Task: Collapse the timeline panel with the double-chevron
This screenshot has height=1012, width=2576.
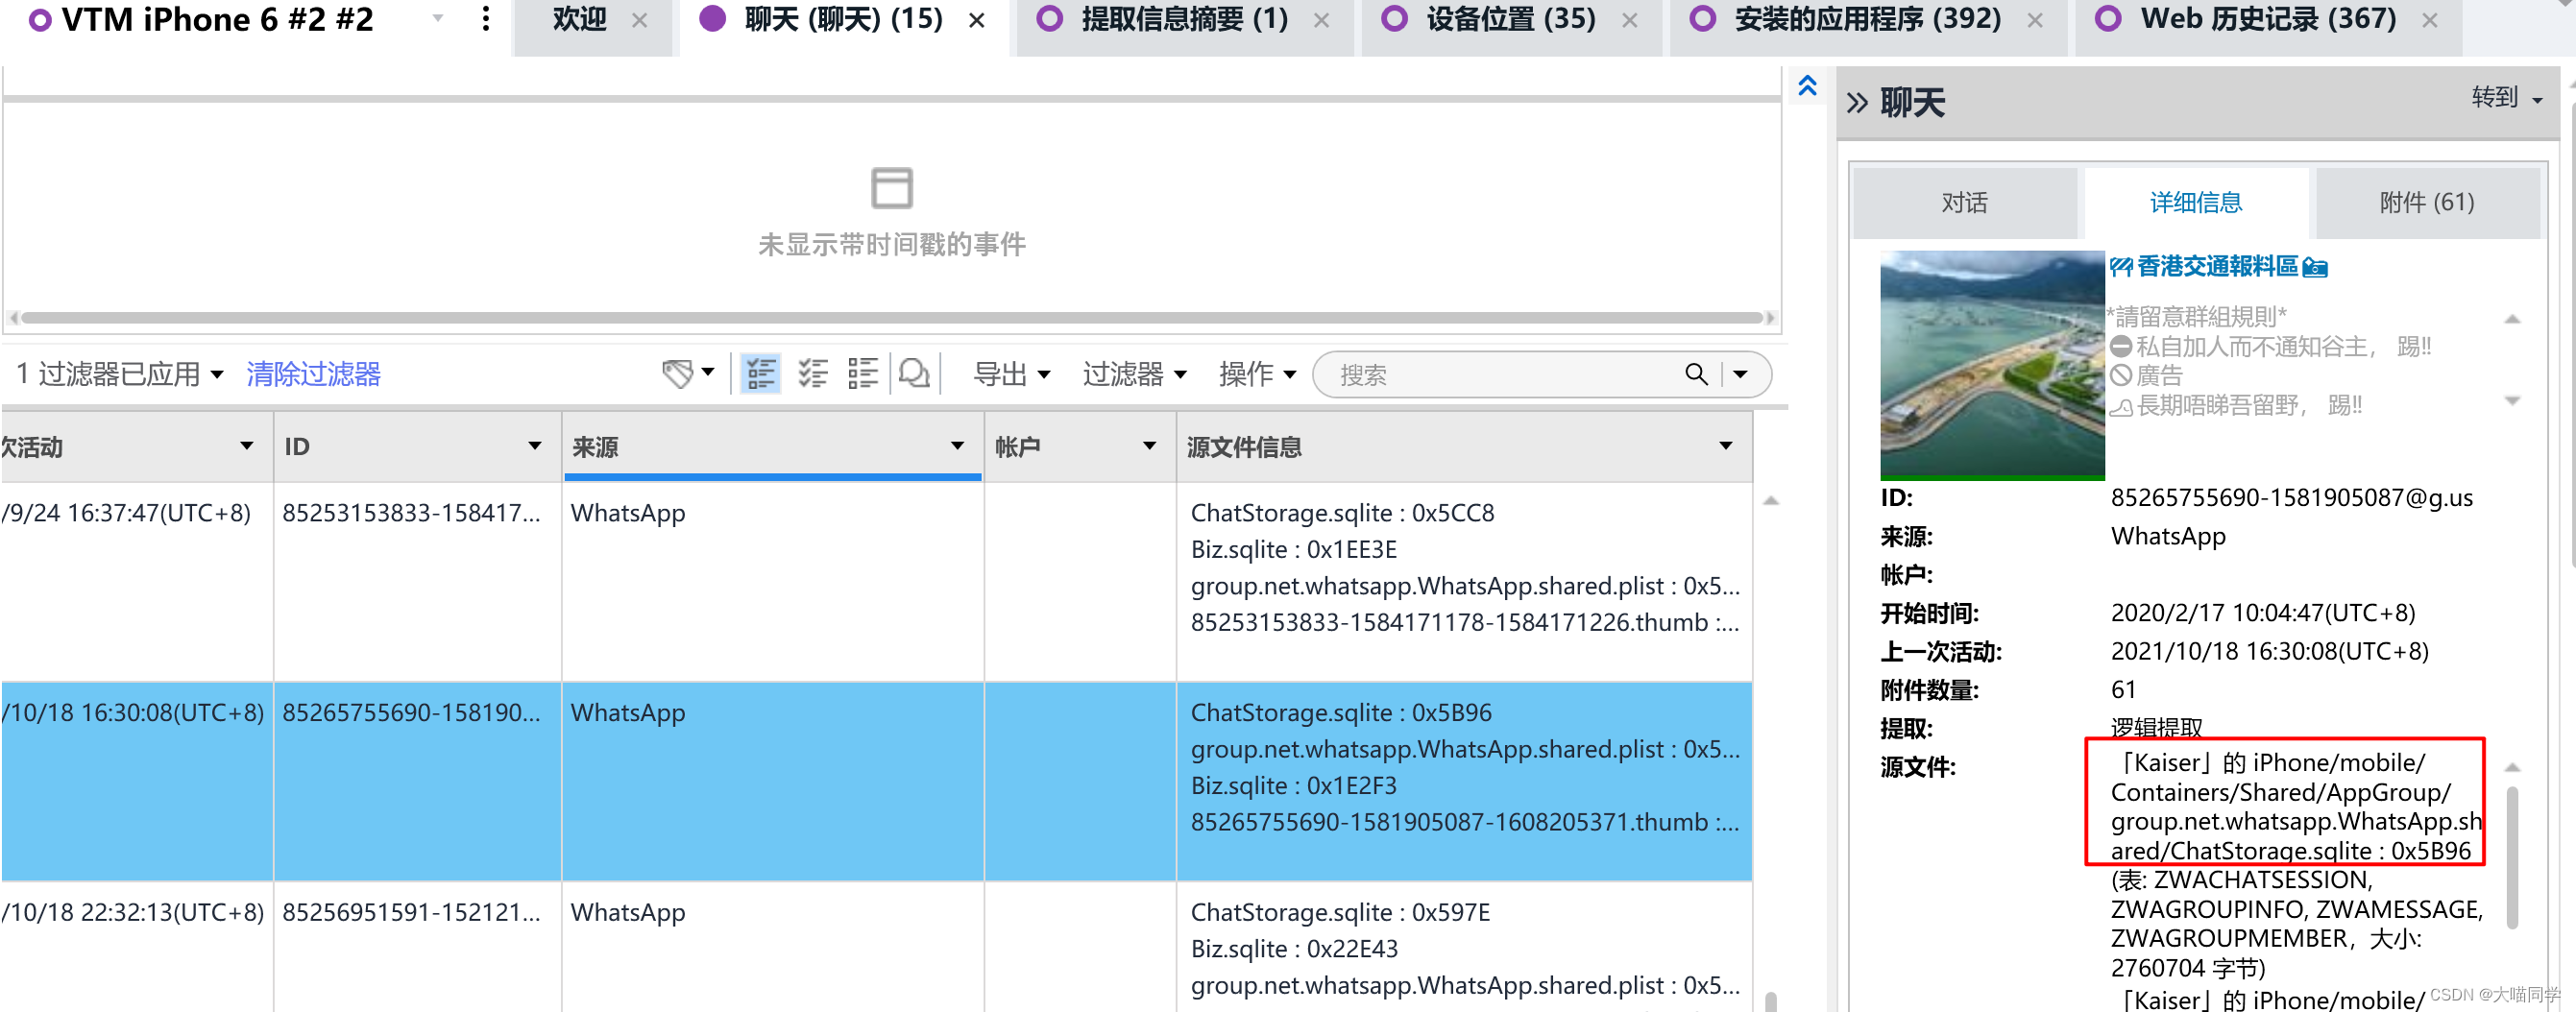Action: pos(1807,87)
